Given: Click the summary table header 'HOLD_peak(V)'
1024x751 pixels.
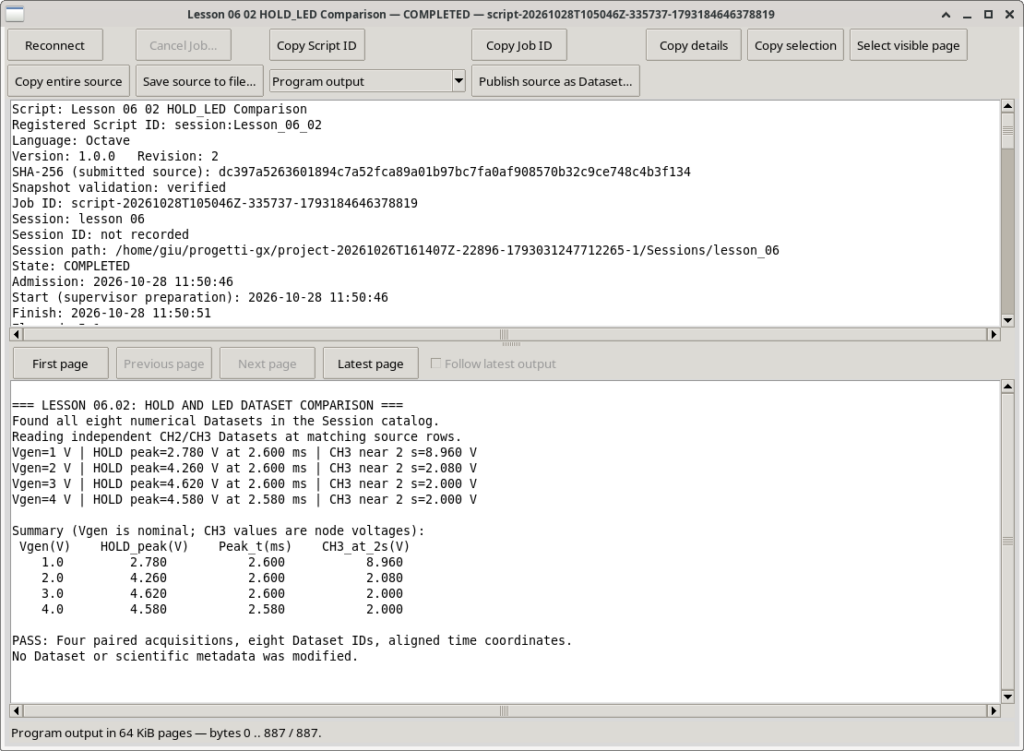Looking at the screenshot, I should pyautogui.click(x=144, y=547).
